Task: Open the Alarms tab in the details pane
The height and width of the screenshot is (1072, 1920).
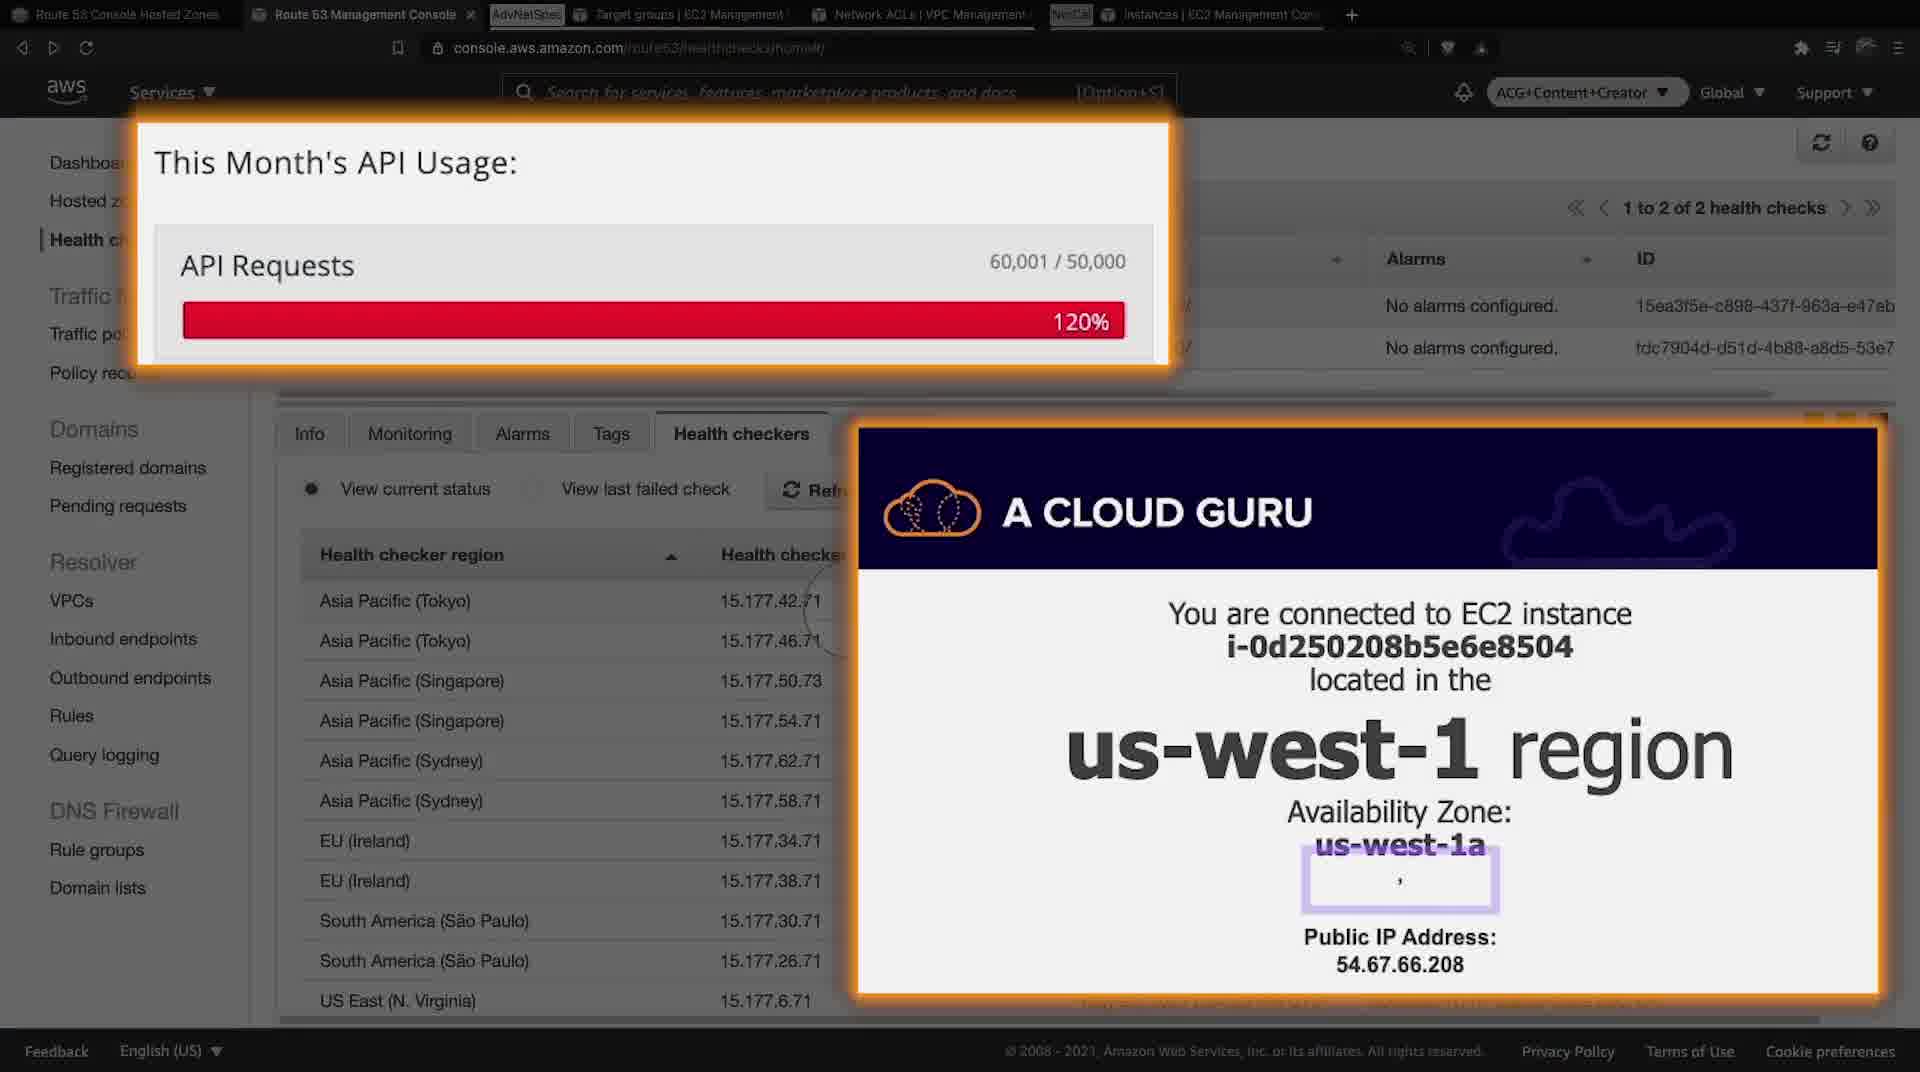Action: click(x=522, y=434)
